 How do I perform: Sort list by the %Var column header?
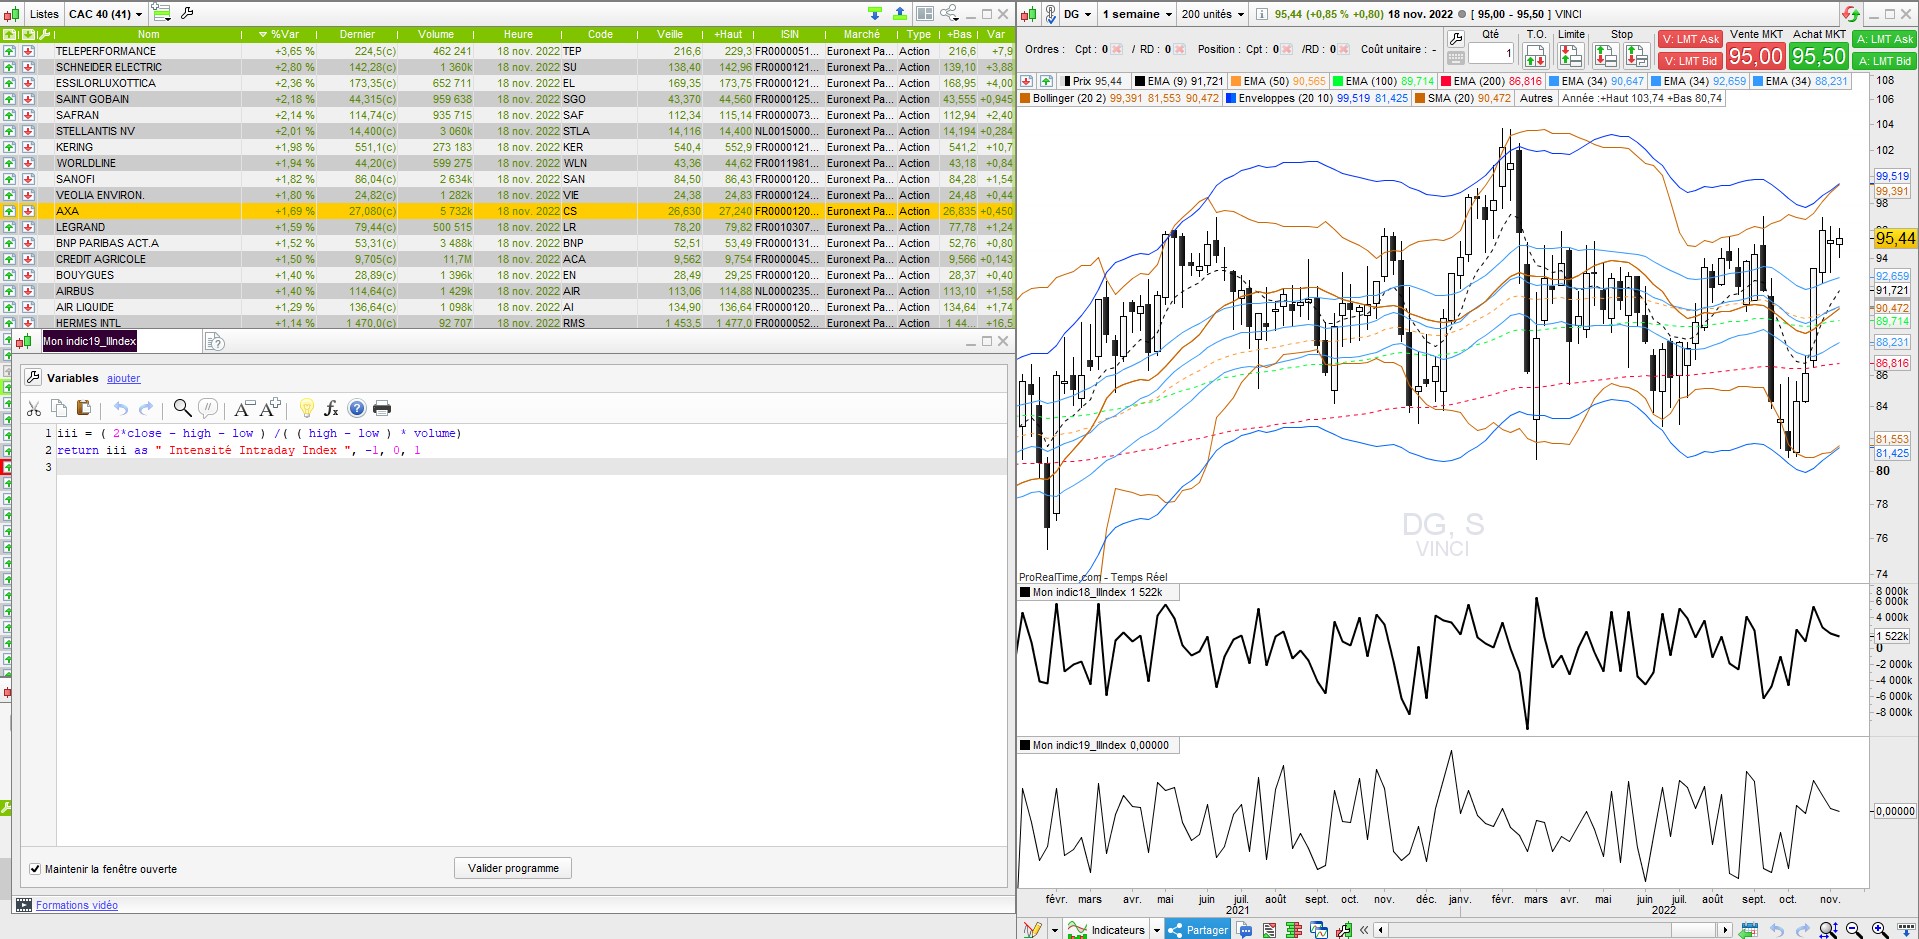click(x=285, y=34)
